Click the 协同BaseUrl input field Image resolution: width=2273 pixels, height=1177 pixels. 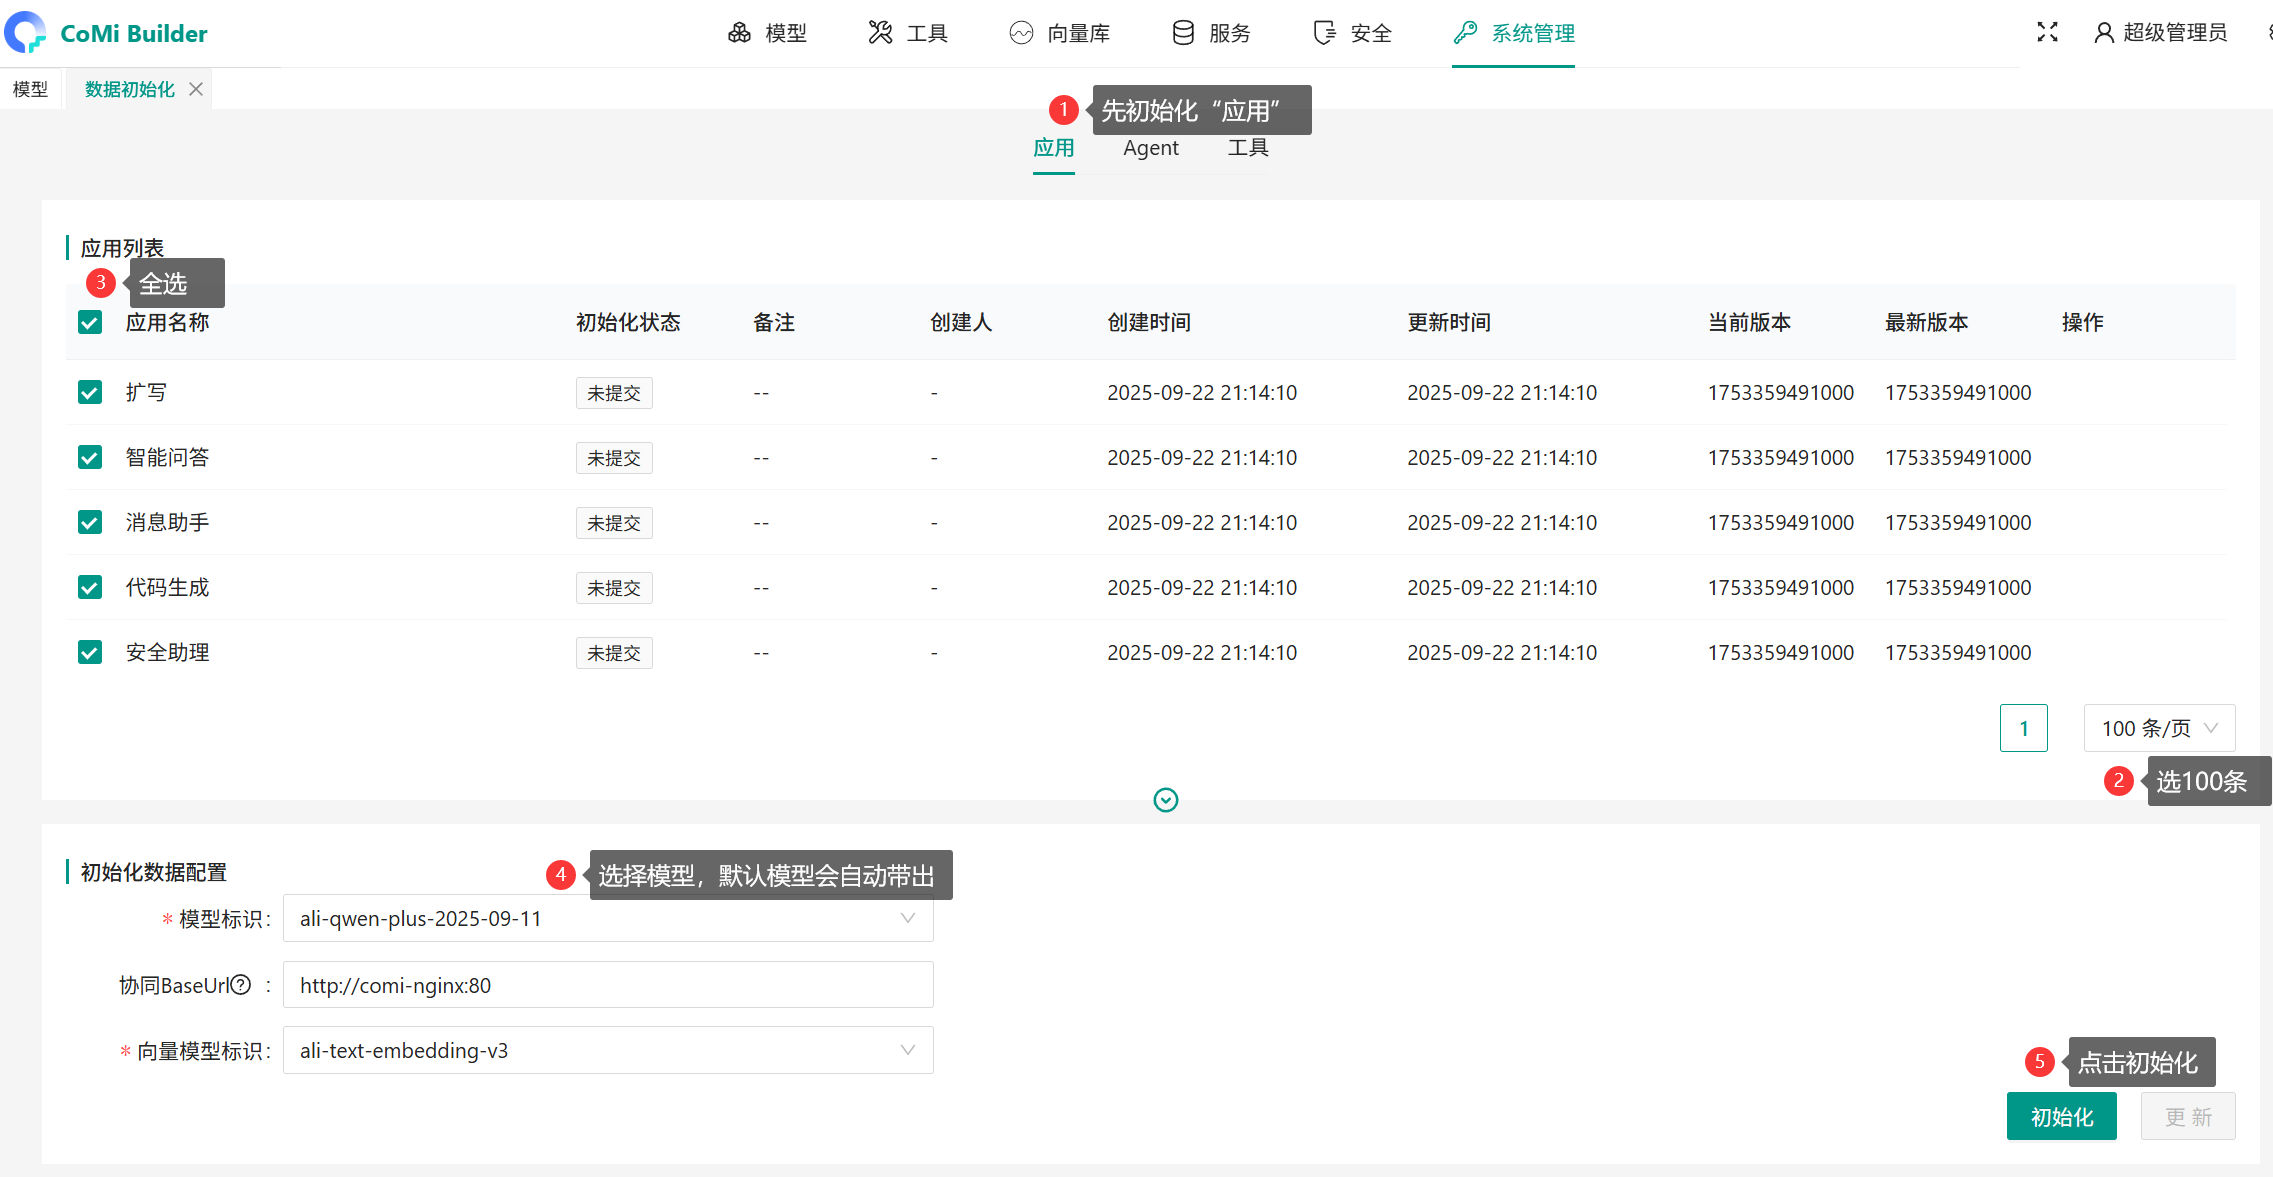[x=608, y=985]
